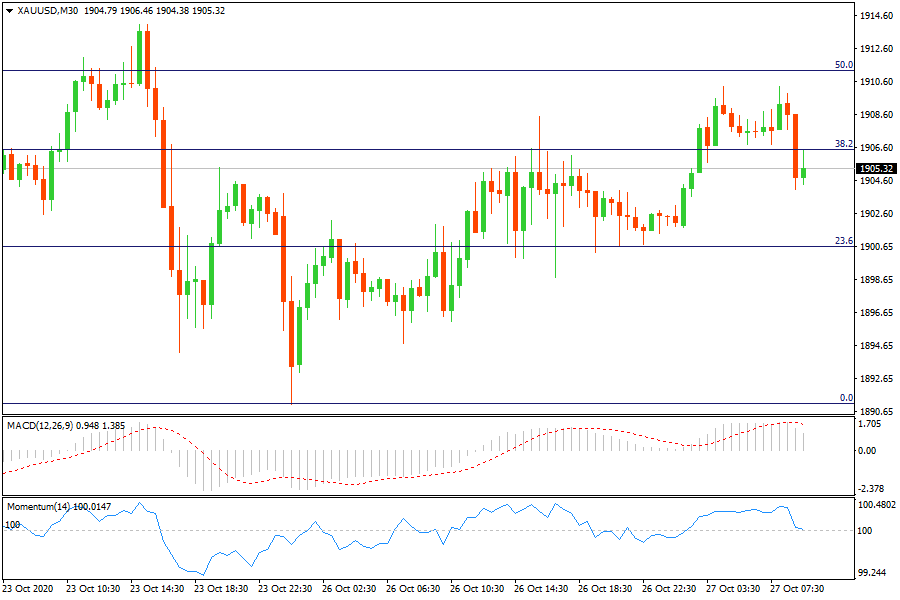This screenshot has width=900, height=600.
Task: Select the 50.0 Fibonacci level label
Action: 843,65
